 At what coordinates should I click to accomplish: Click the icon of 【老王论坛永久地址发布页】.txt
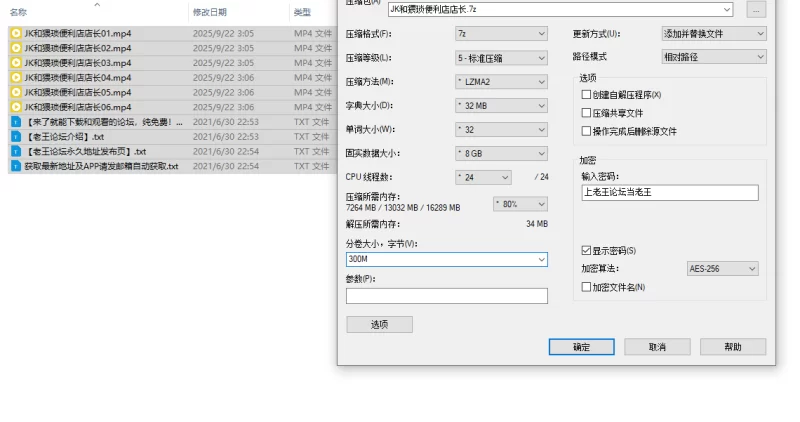tap(16, 152)
